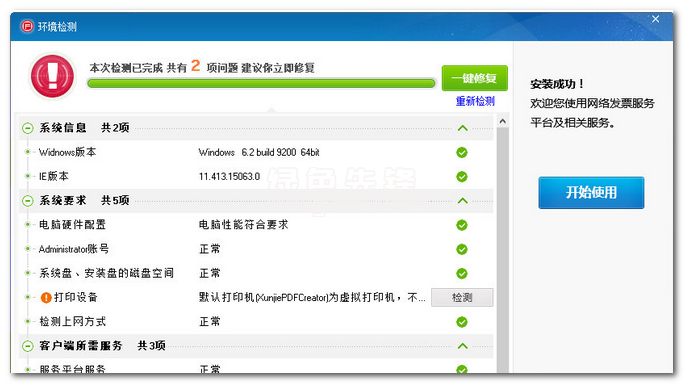This screenshot has width=684, height=384.
Task: Click the green detection progress bar
Action: 261,83
